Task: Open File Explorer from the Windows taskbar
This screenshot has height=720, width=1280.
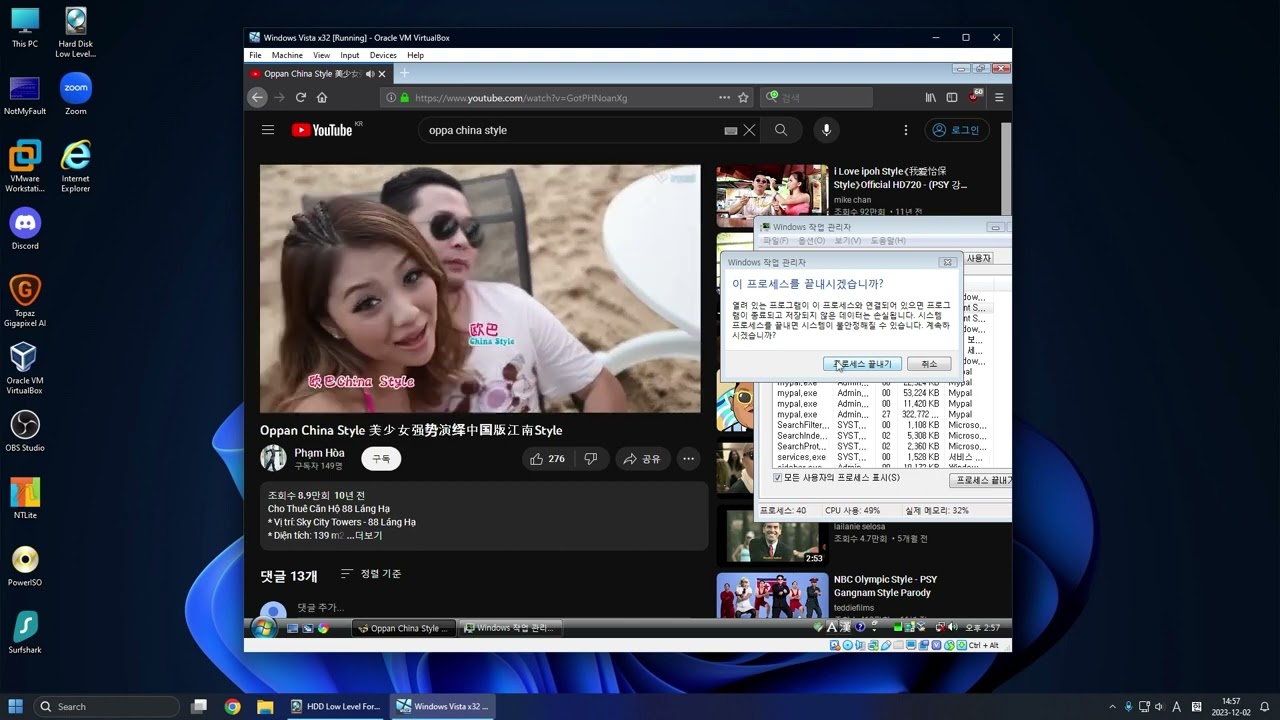Action: [x=265, y=706]
